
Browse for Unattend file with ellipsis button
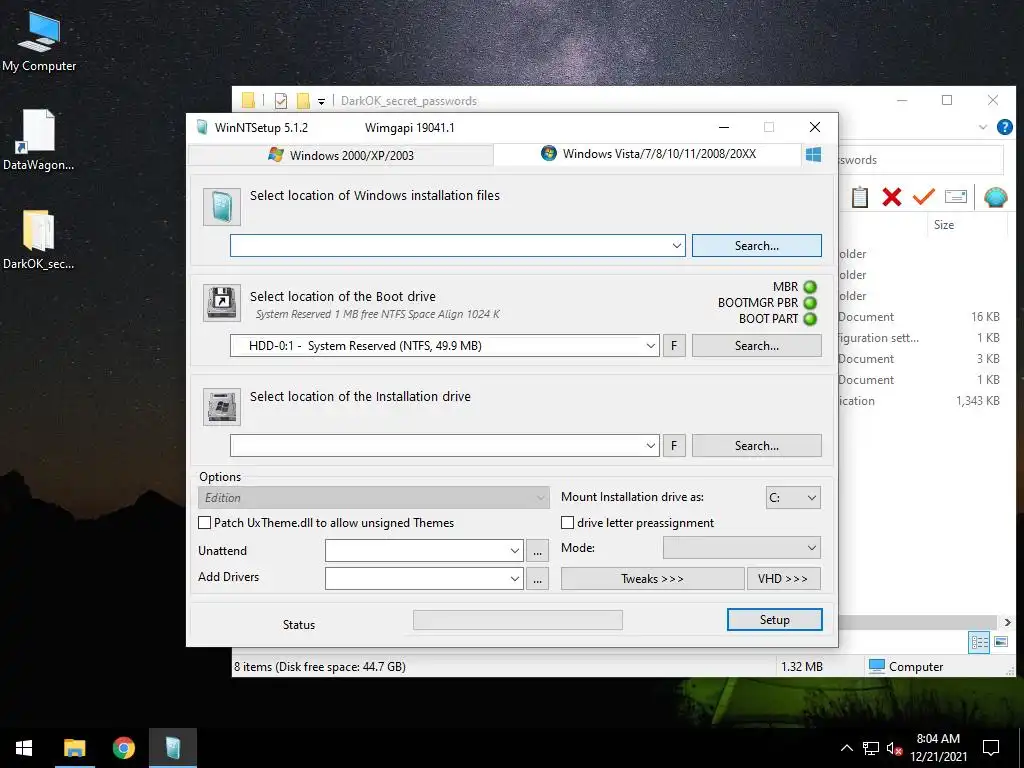[537, 551]
